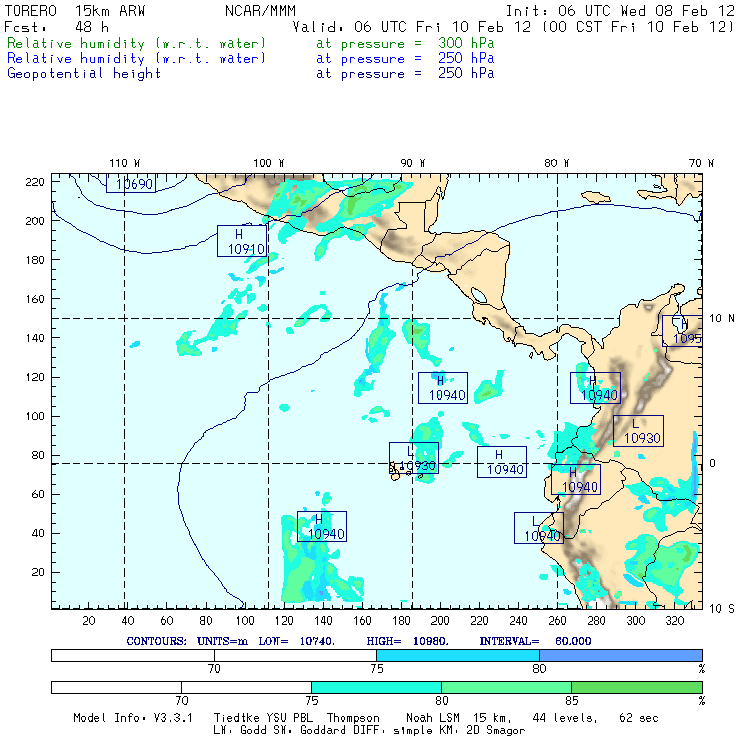Click the H 10910 high-pressure label box

243,241
